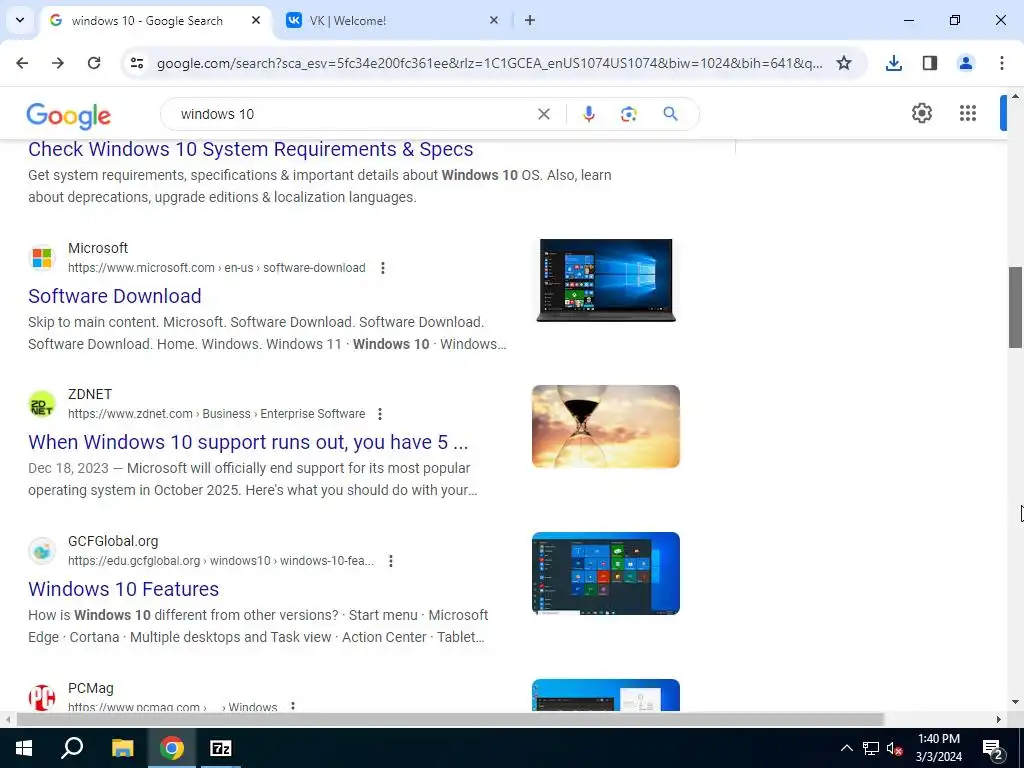The width and height of the screenshot is (1024, 768).
Task: Click microsoft.com software-download URL breadcrumb
Action: [x=217, y=268]
